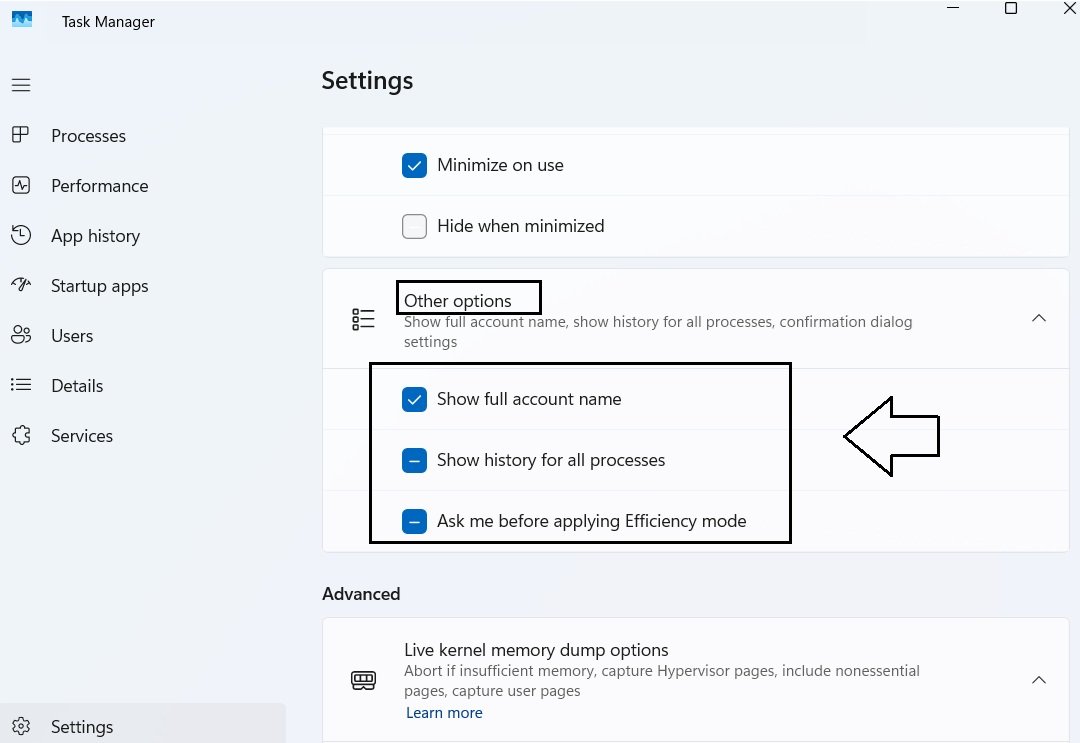Click the Show full account name label
The image size is (1080, 743).
529,399
